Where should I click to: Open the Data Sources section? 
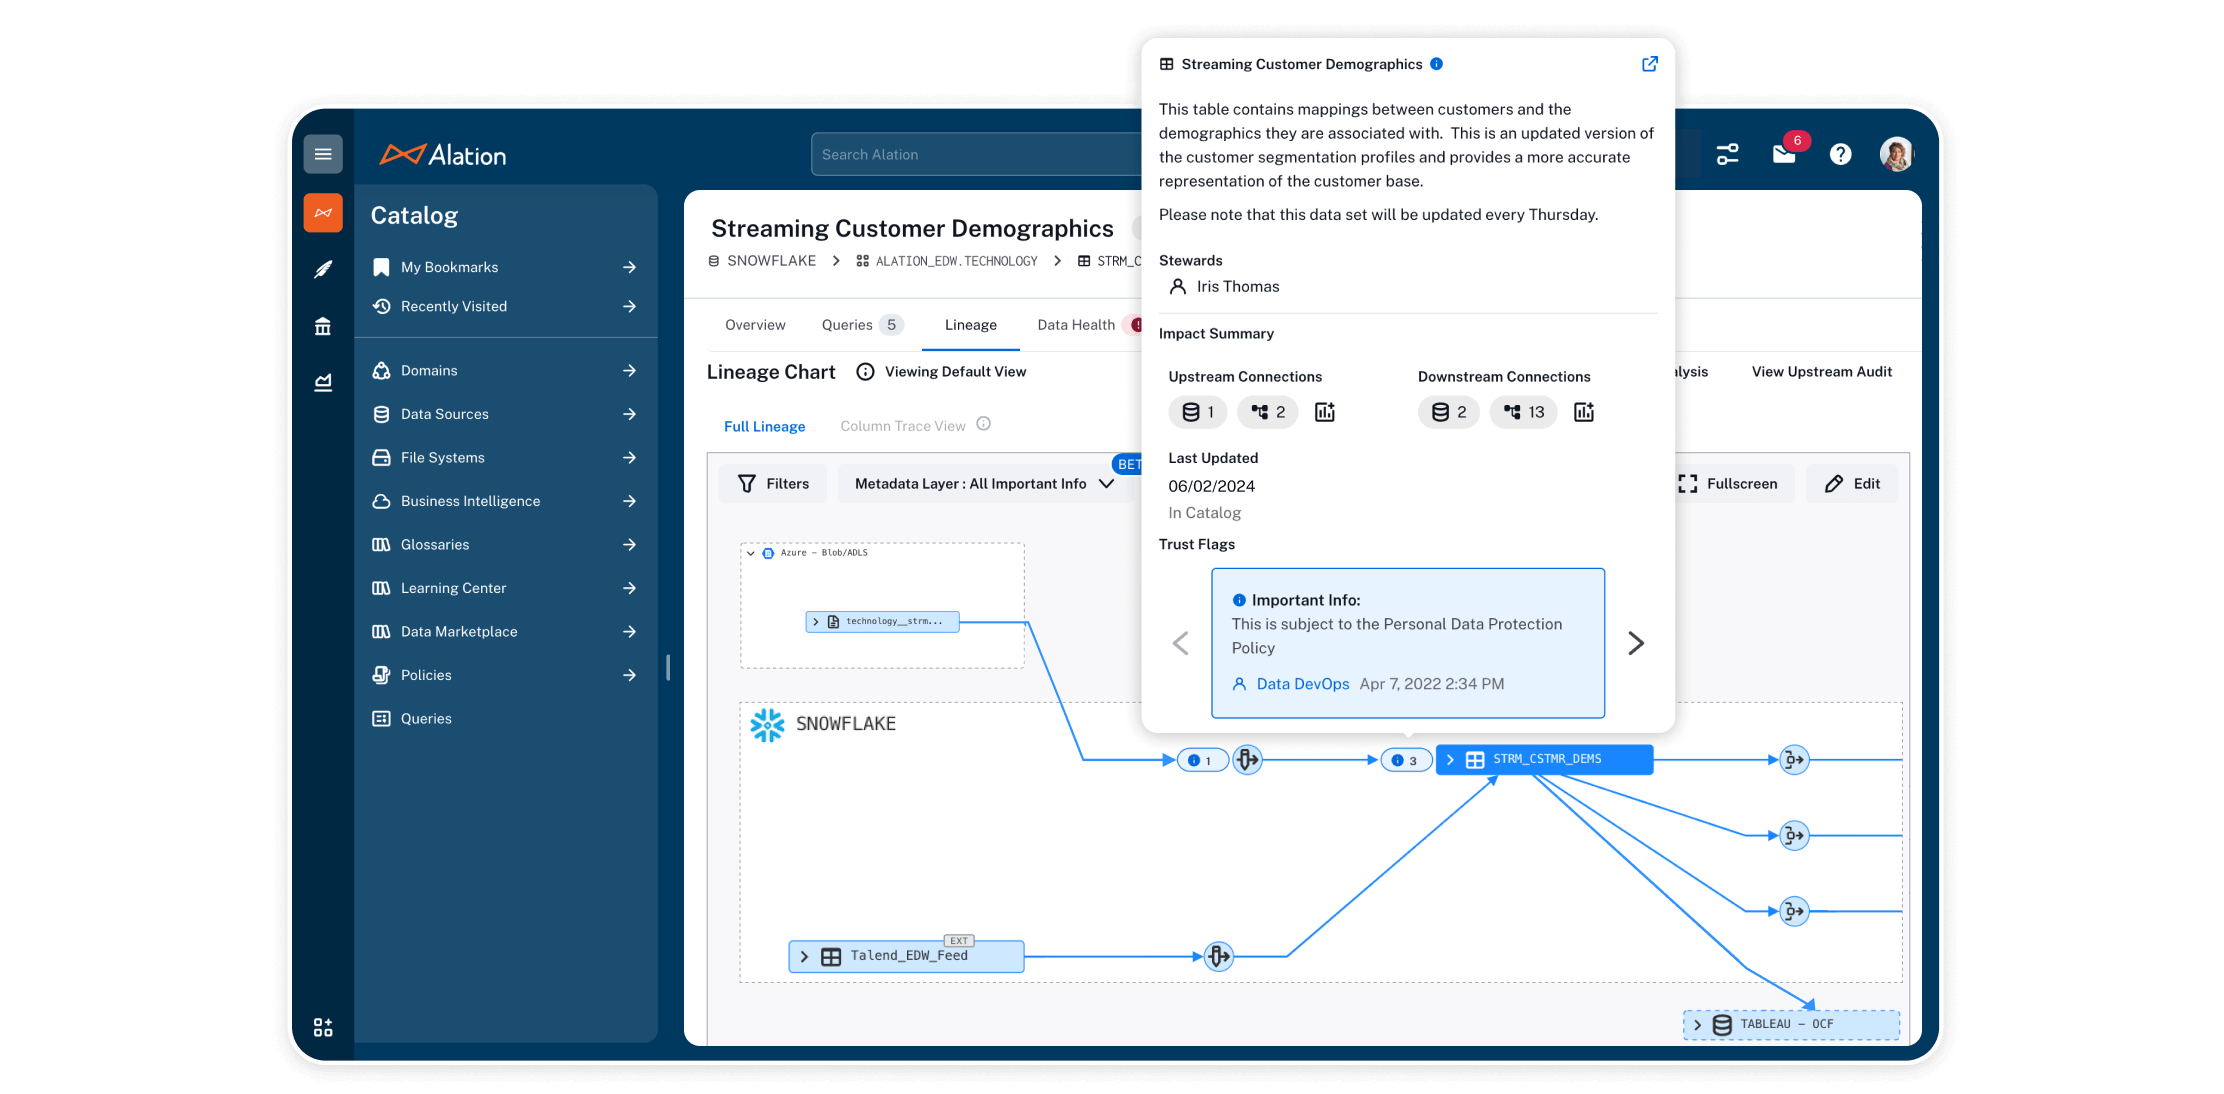coord(444,413)
